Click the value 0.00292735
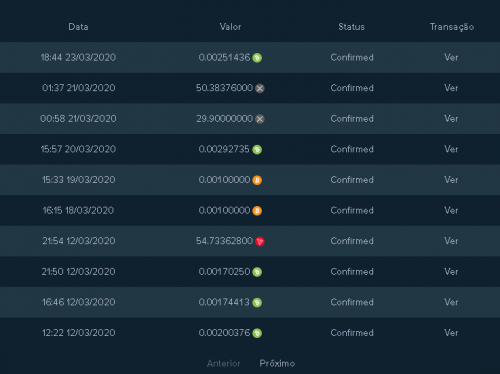The width and height of the screenshot is (500, 374). pyautogui.click(x=224, y=149)
